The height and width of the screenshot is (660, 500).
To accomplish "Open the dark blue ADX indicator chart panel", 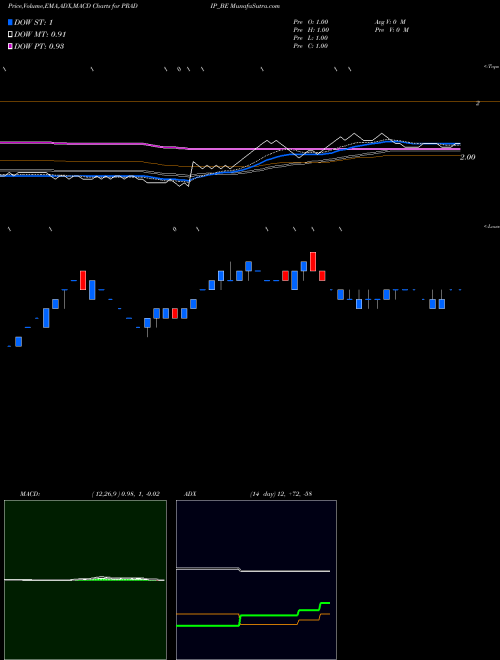I will (x=256, y=580).
